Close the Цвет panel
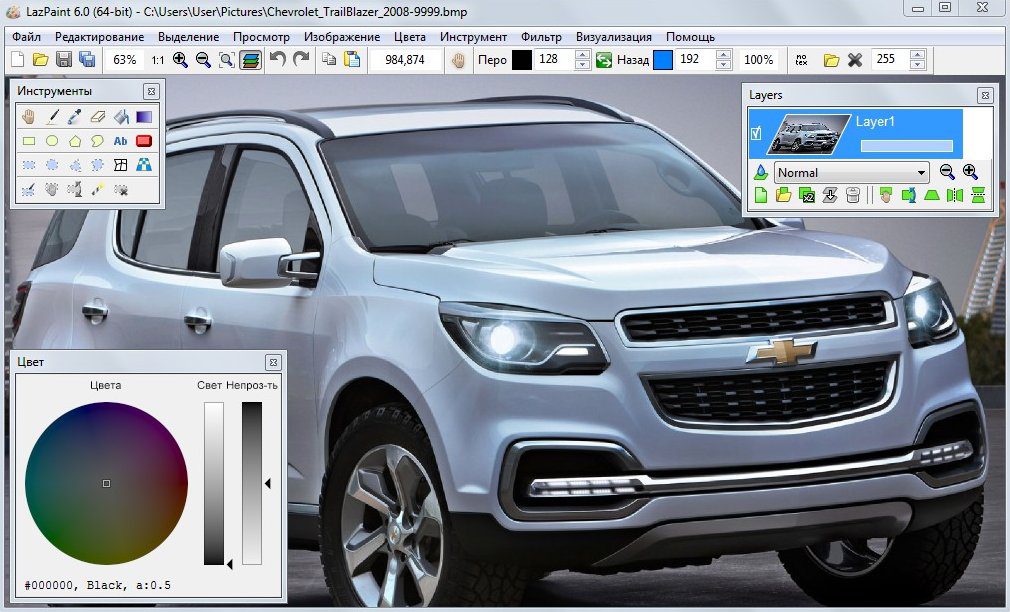The width and height of the screenshot is (1010, 612). pos(272,362)
